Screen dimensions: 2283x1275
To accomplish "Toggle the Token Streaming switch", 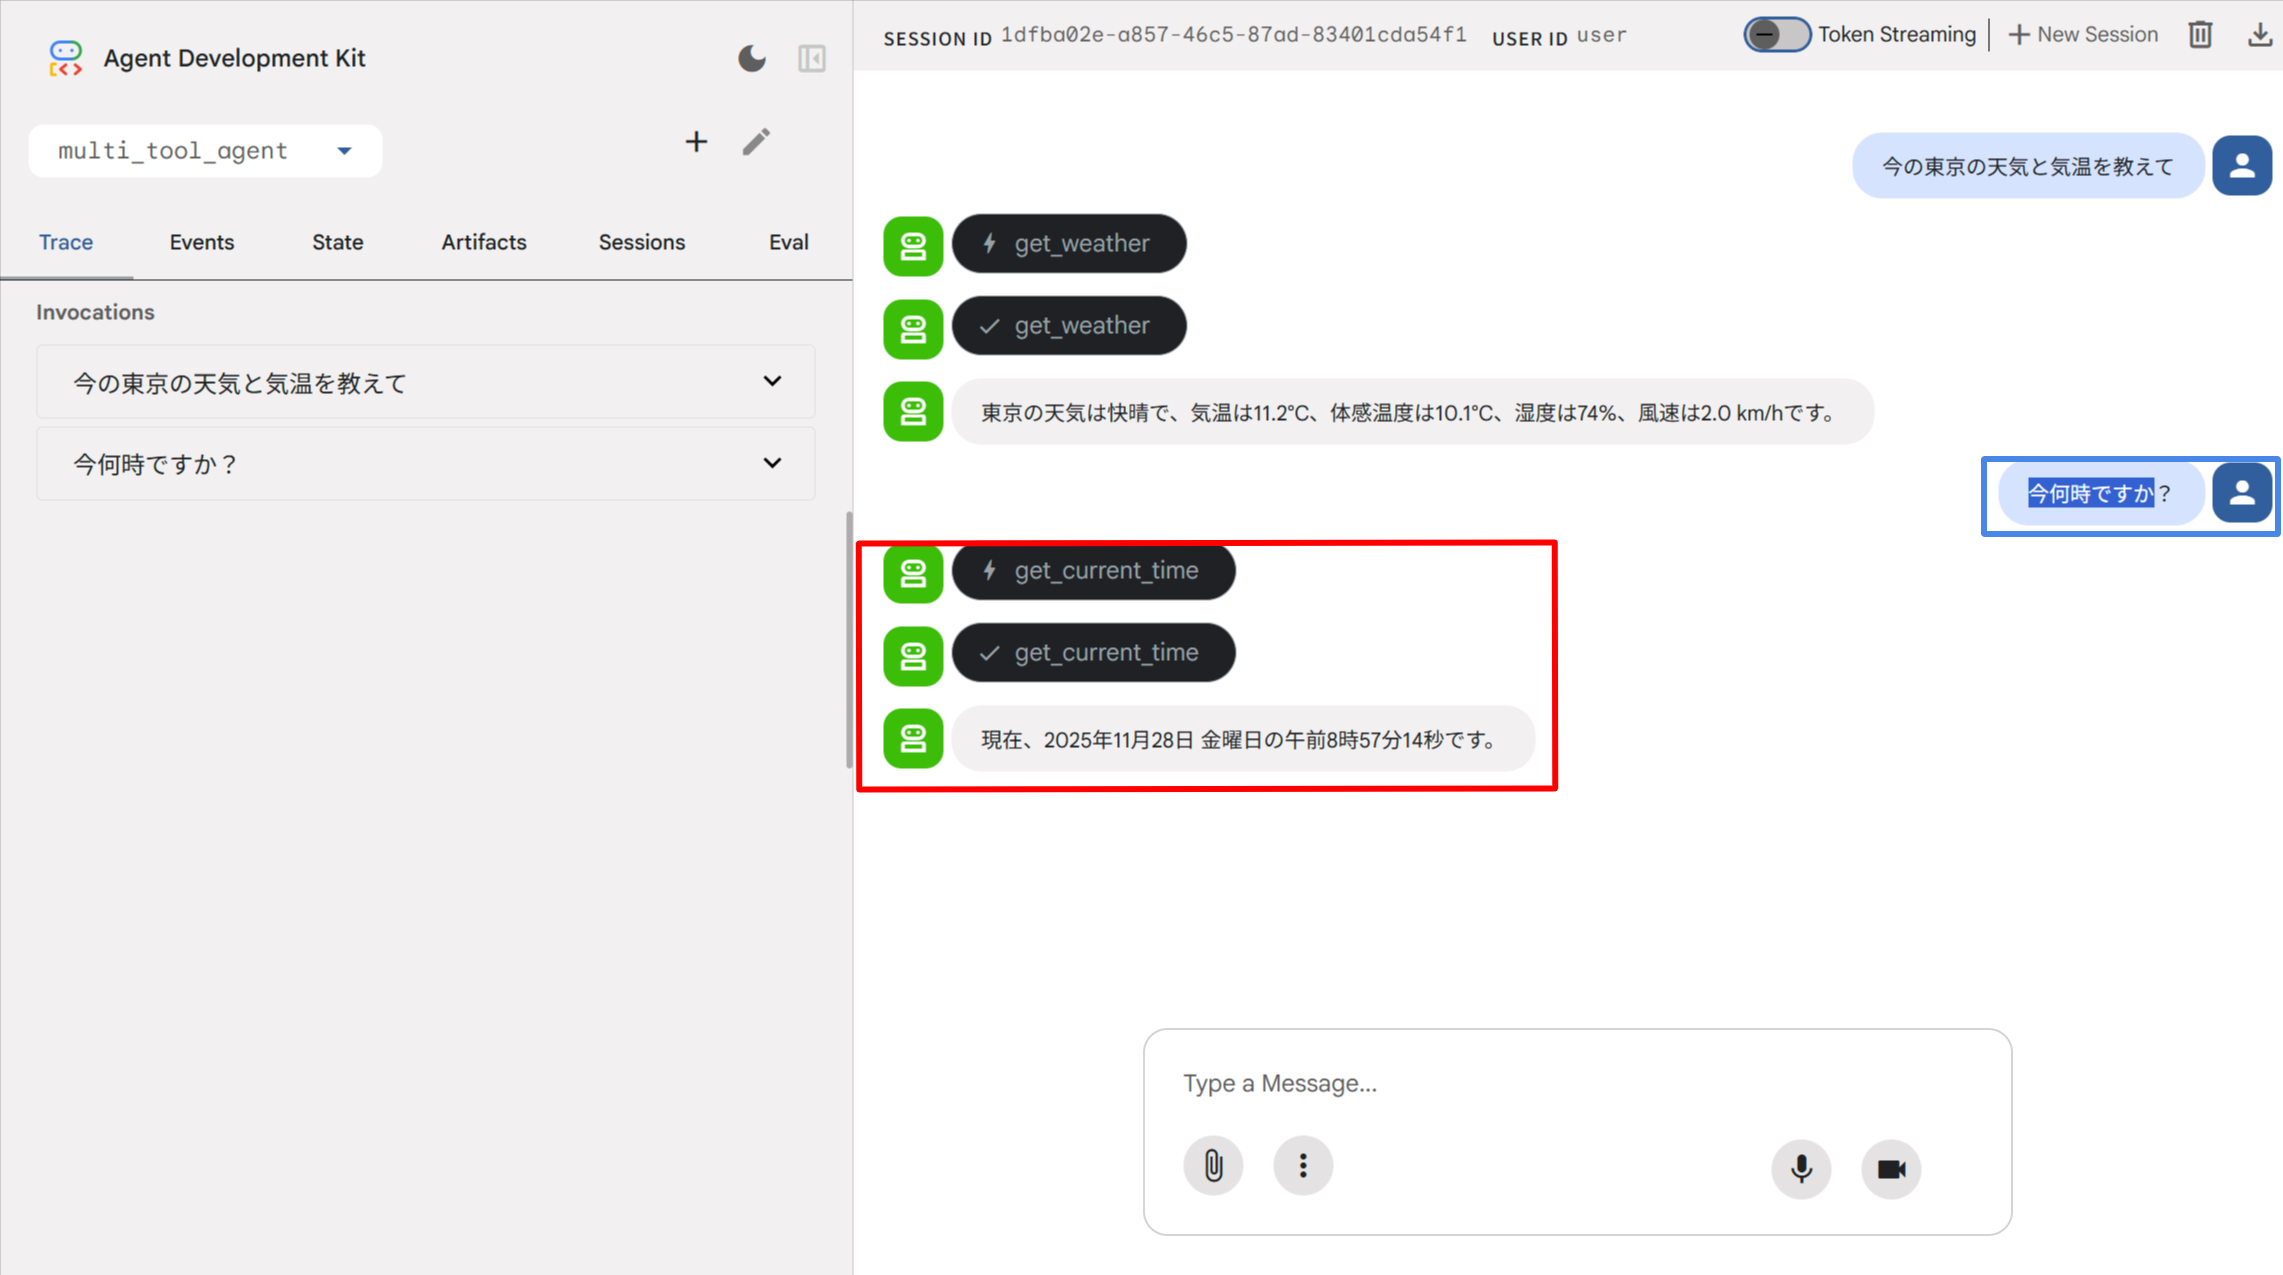I will (x=1776, y=35).
